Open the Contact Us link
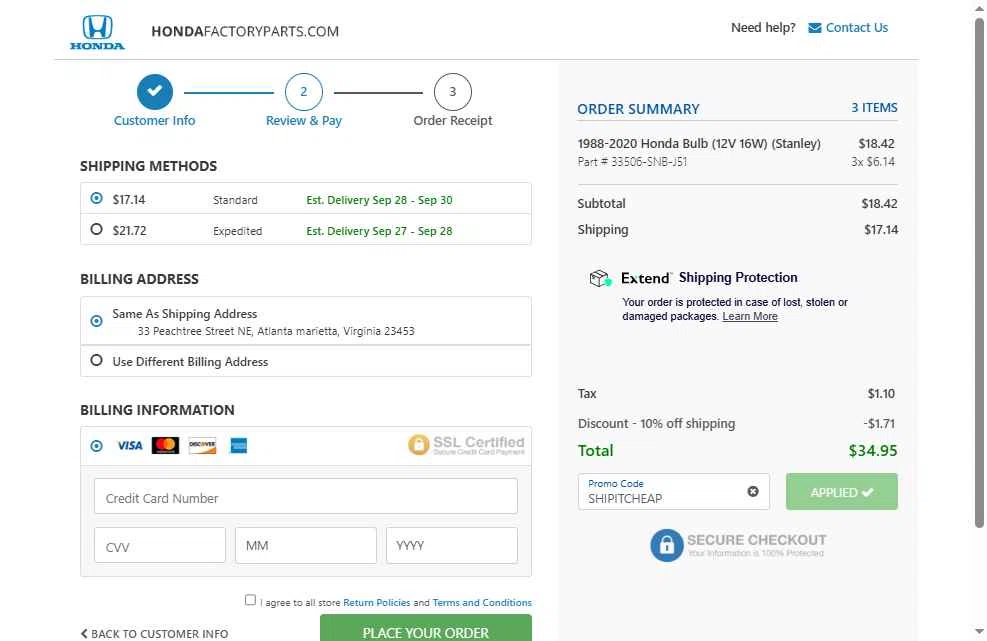Viewport: 987px width, 641px height. pos(856,28)
